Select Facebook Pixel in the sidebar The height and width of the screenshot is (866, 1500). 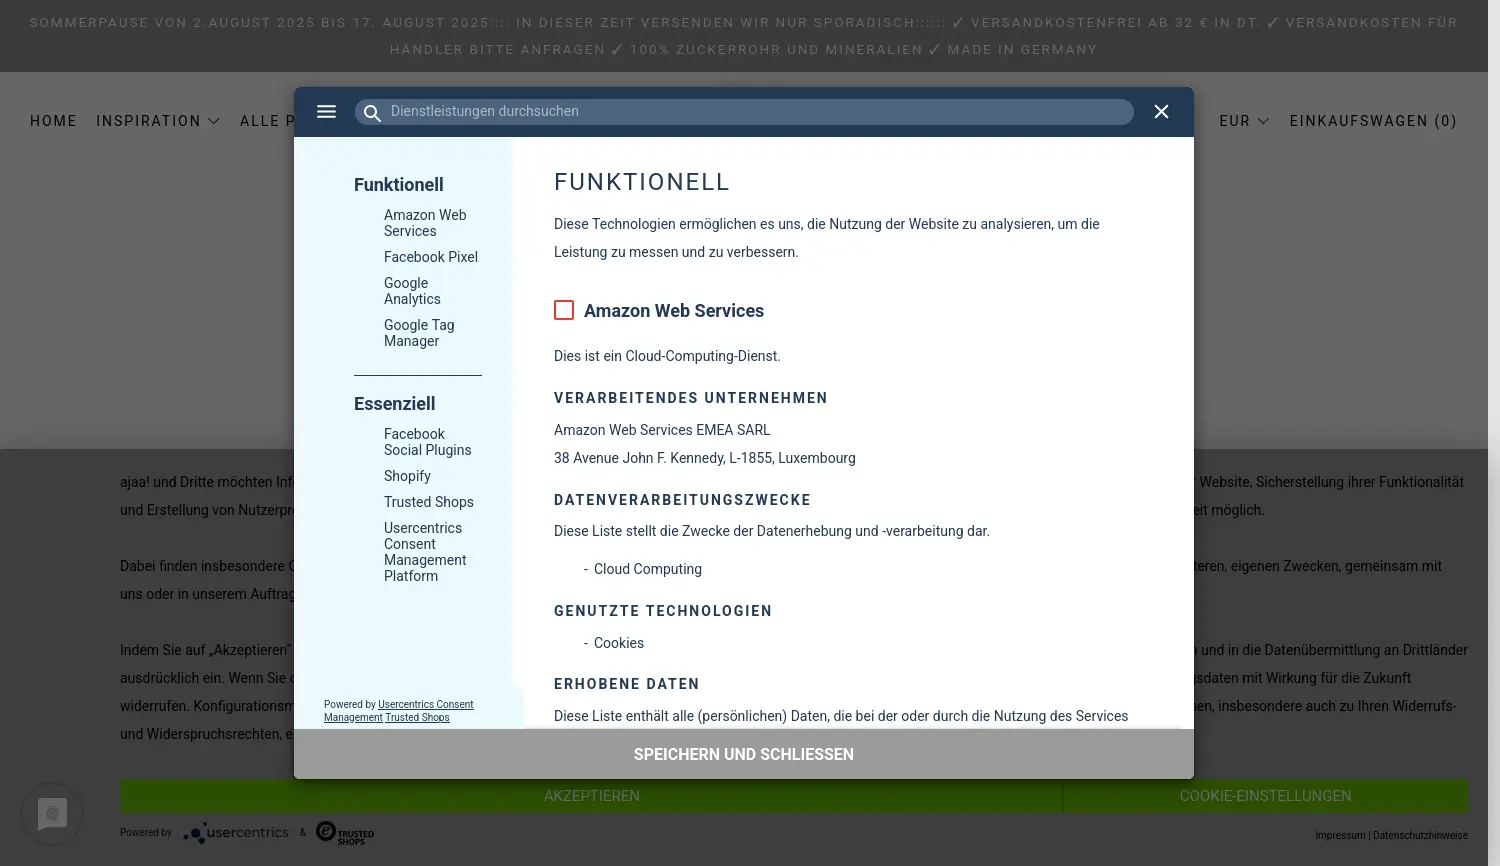[x=431, y=257]
